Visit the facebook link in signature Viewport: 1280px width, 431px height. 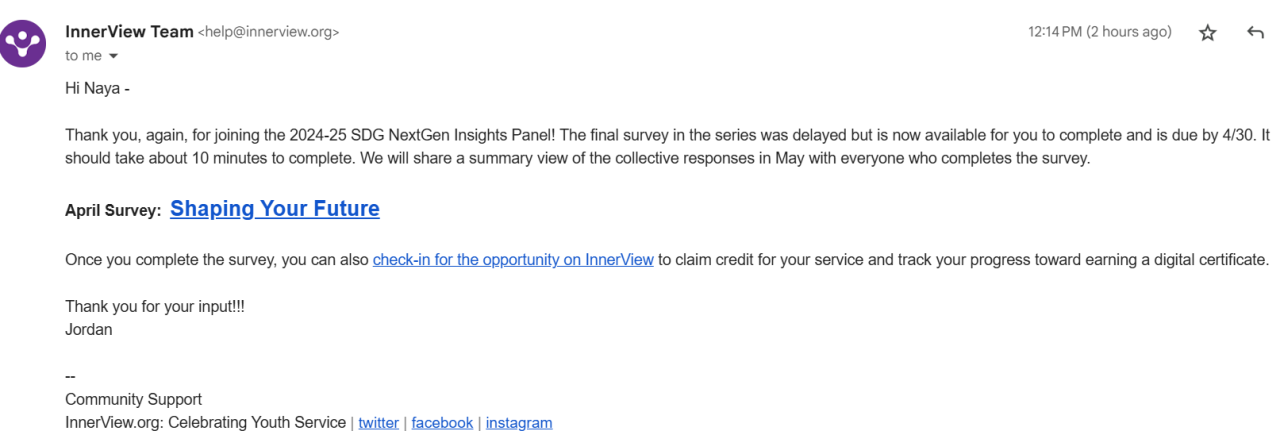442,422
